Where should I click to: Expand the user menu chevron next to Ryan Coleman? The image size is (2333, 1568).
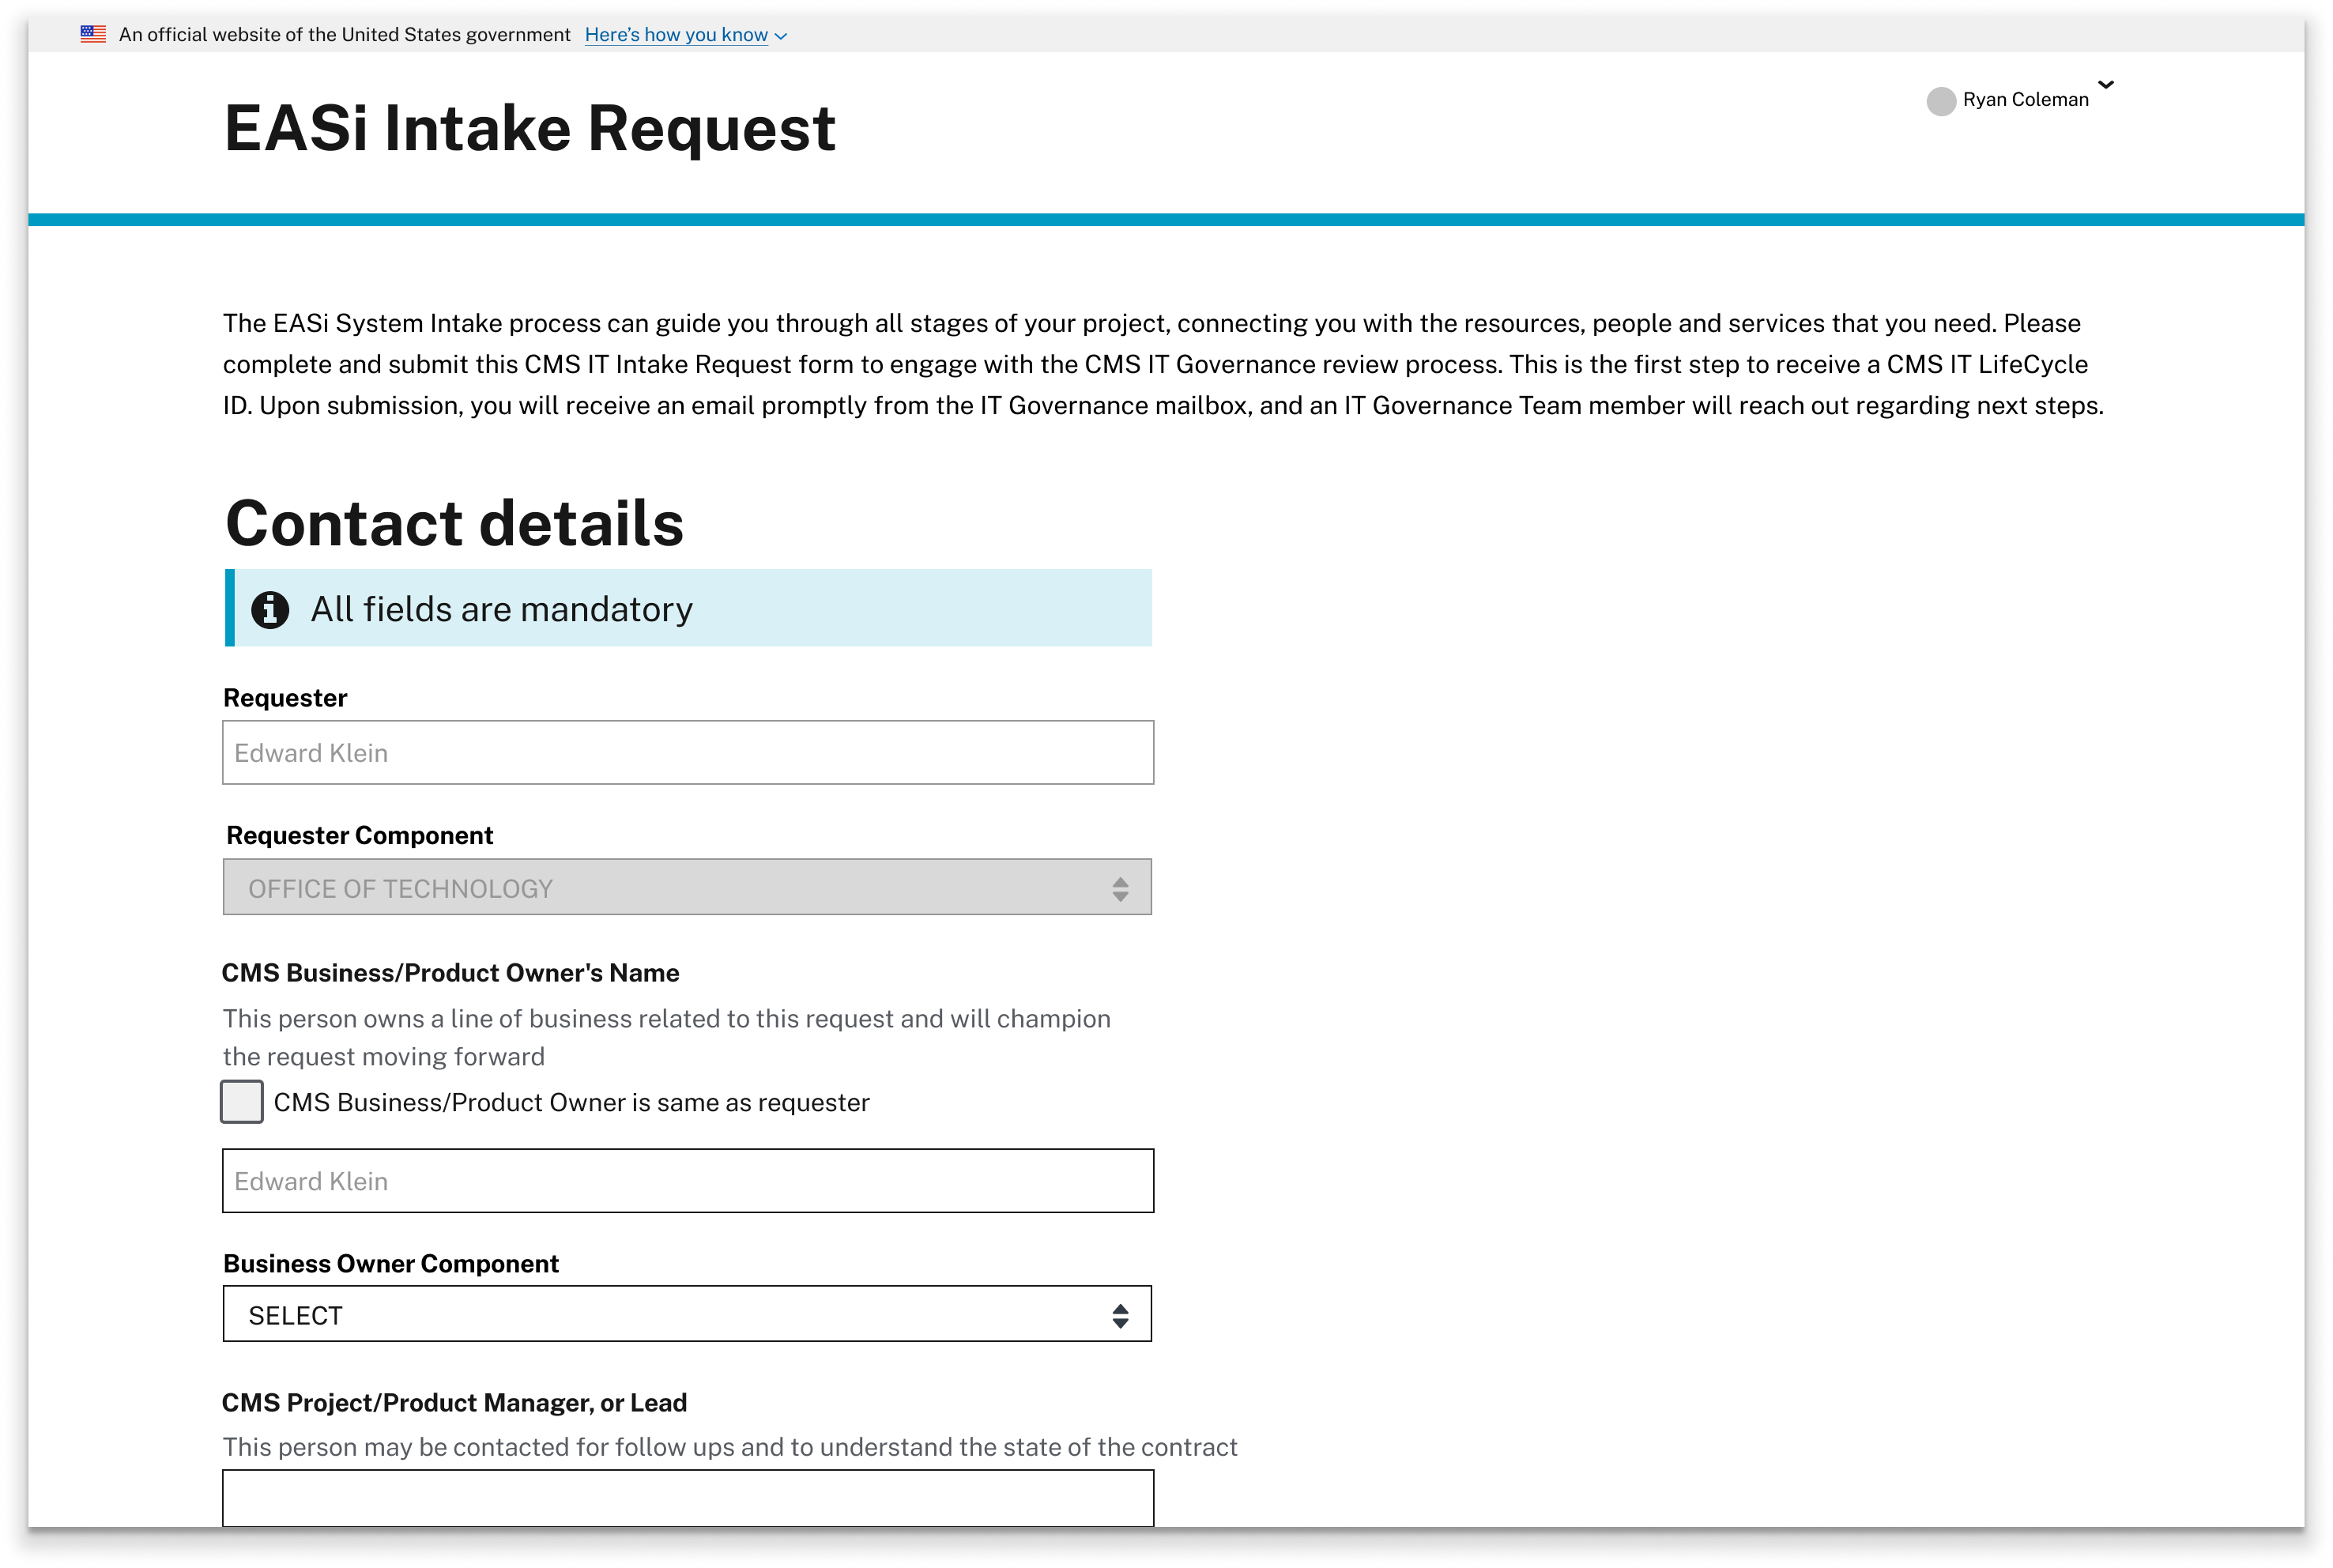2105,85
